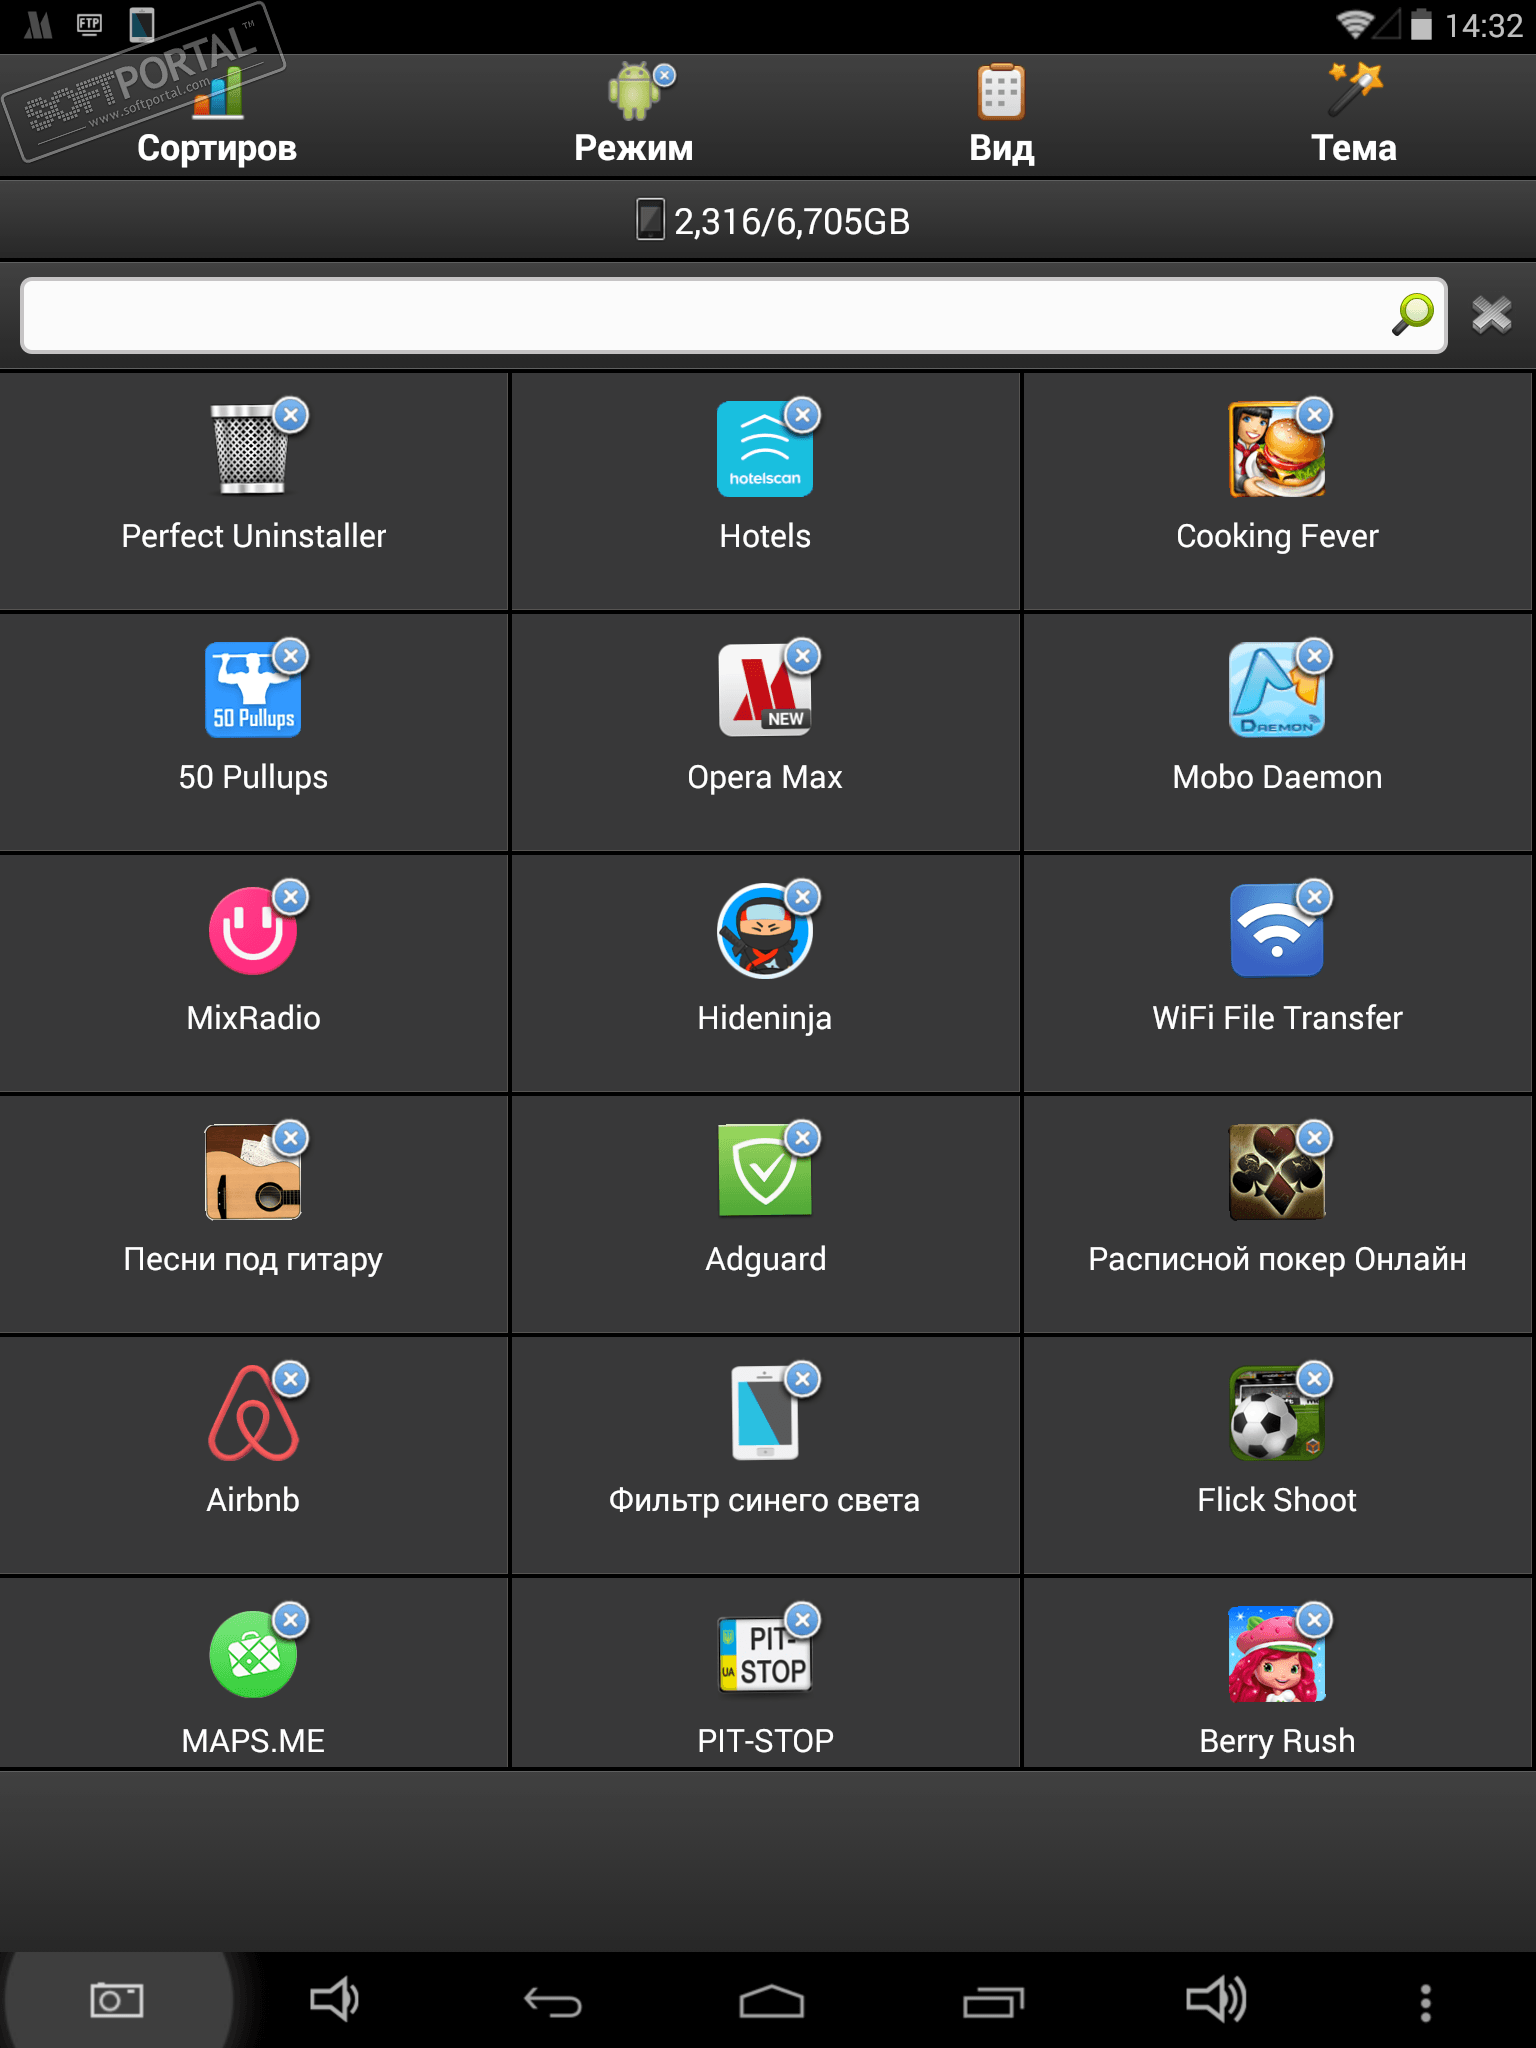The image size is (1536, 2048).
Task: Select the Фильтр синего света app icon
Action: point(765,1413)
